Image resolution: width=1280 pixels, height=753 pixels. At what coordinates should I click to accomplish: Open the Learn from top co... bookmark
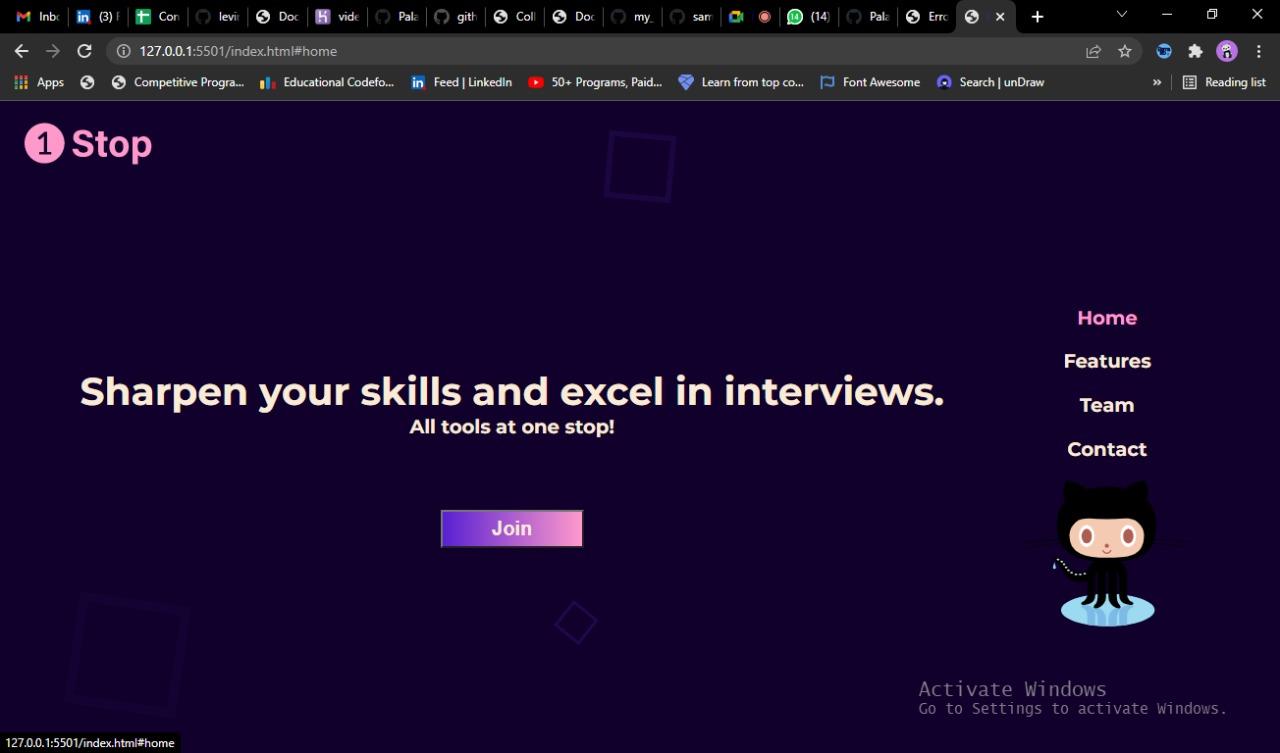[x=741, y=82]
